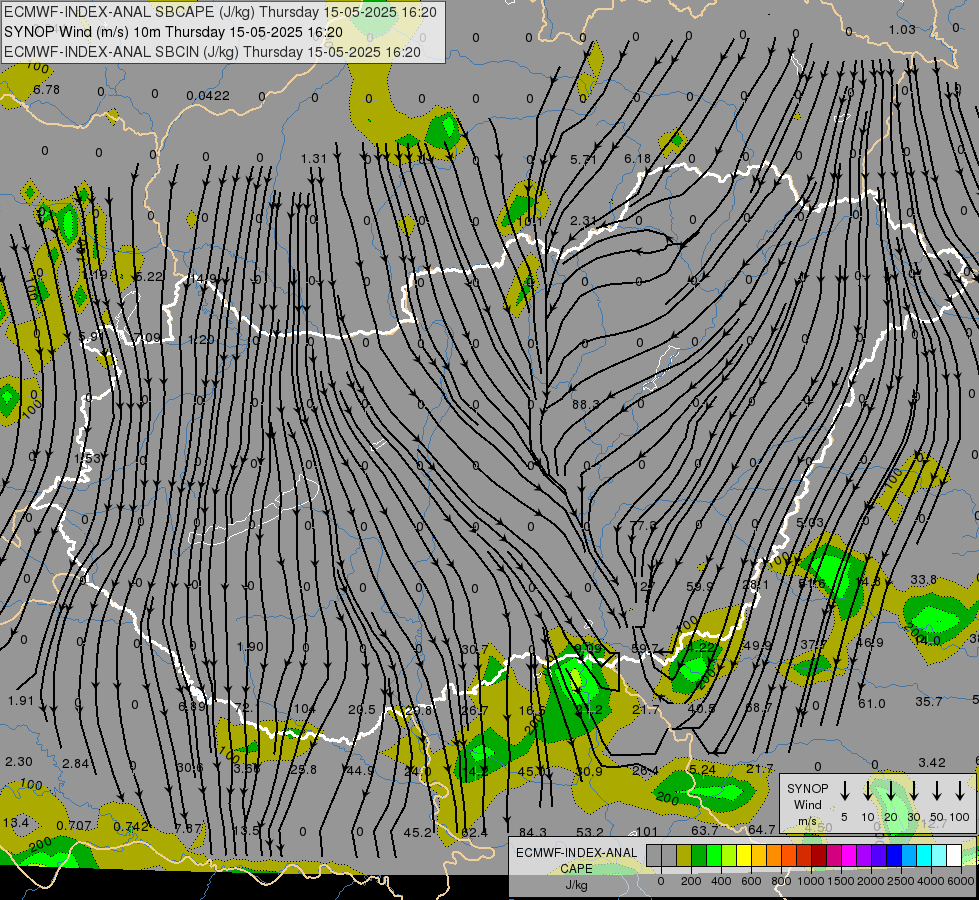Click the 7.09 map value

point(147,338)
